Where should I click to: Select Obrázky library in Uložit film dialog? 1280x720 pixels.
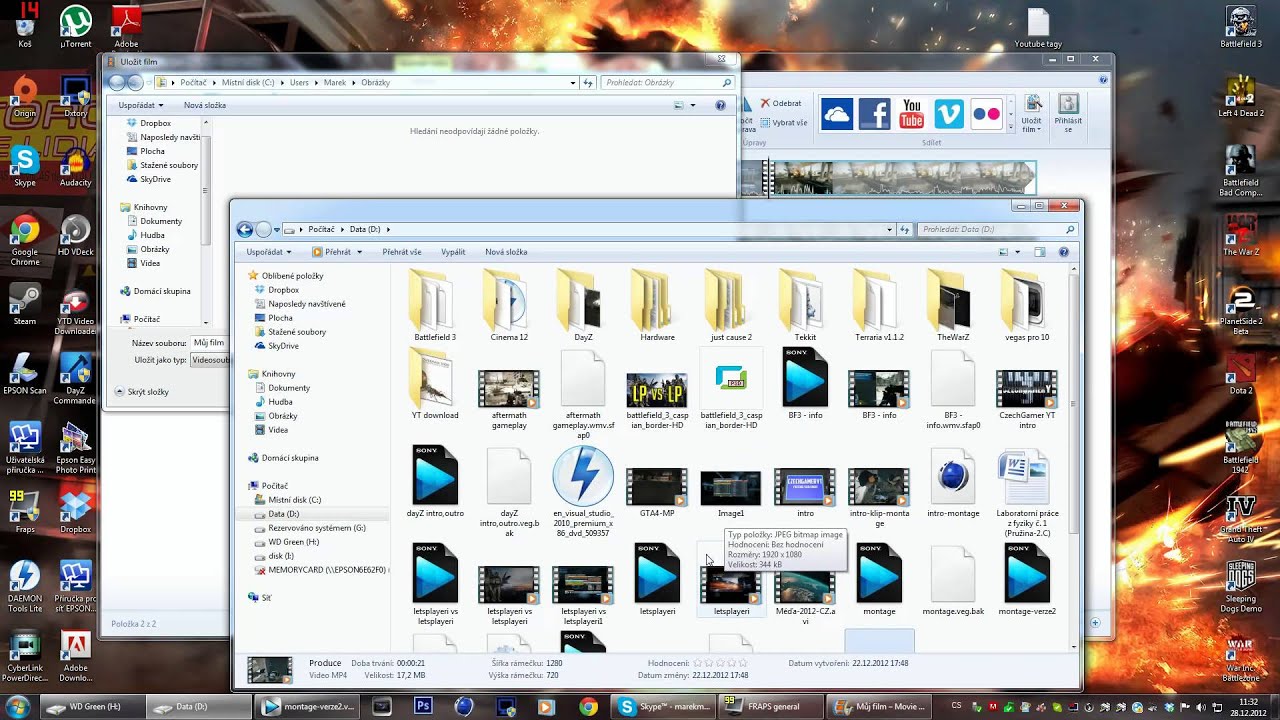coord(155,249)
